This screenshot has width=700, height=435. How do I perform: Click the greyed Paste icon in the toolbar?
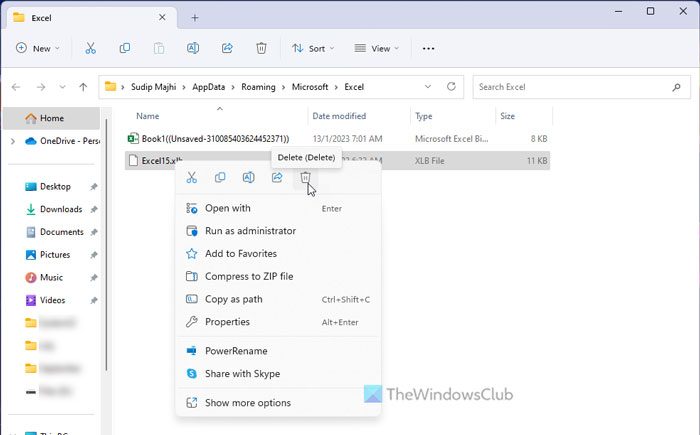click(159, 48)
